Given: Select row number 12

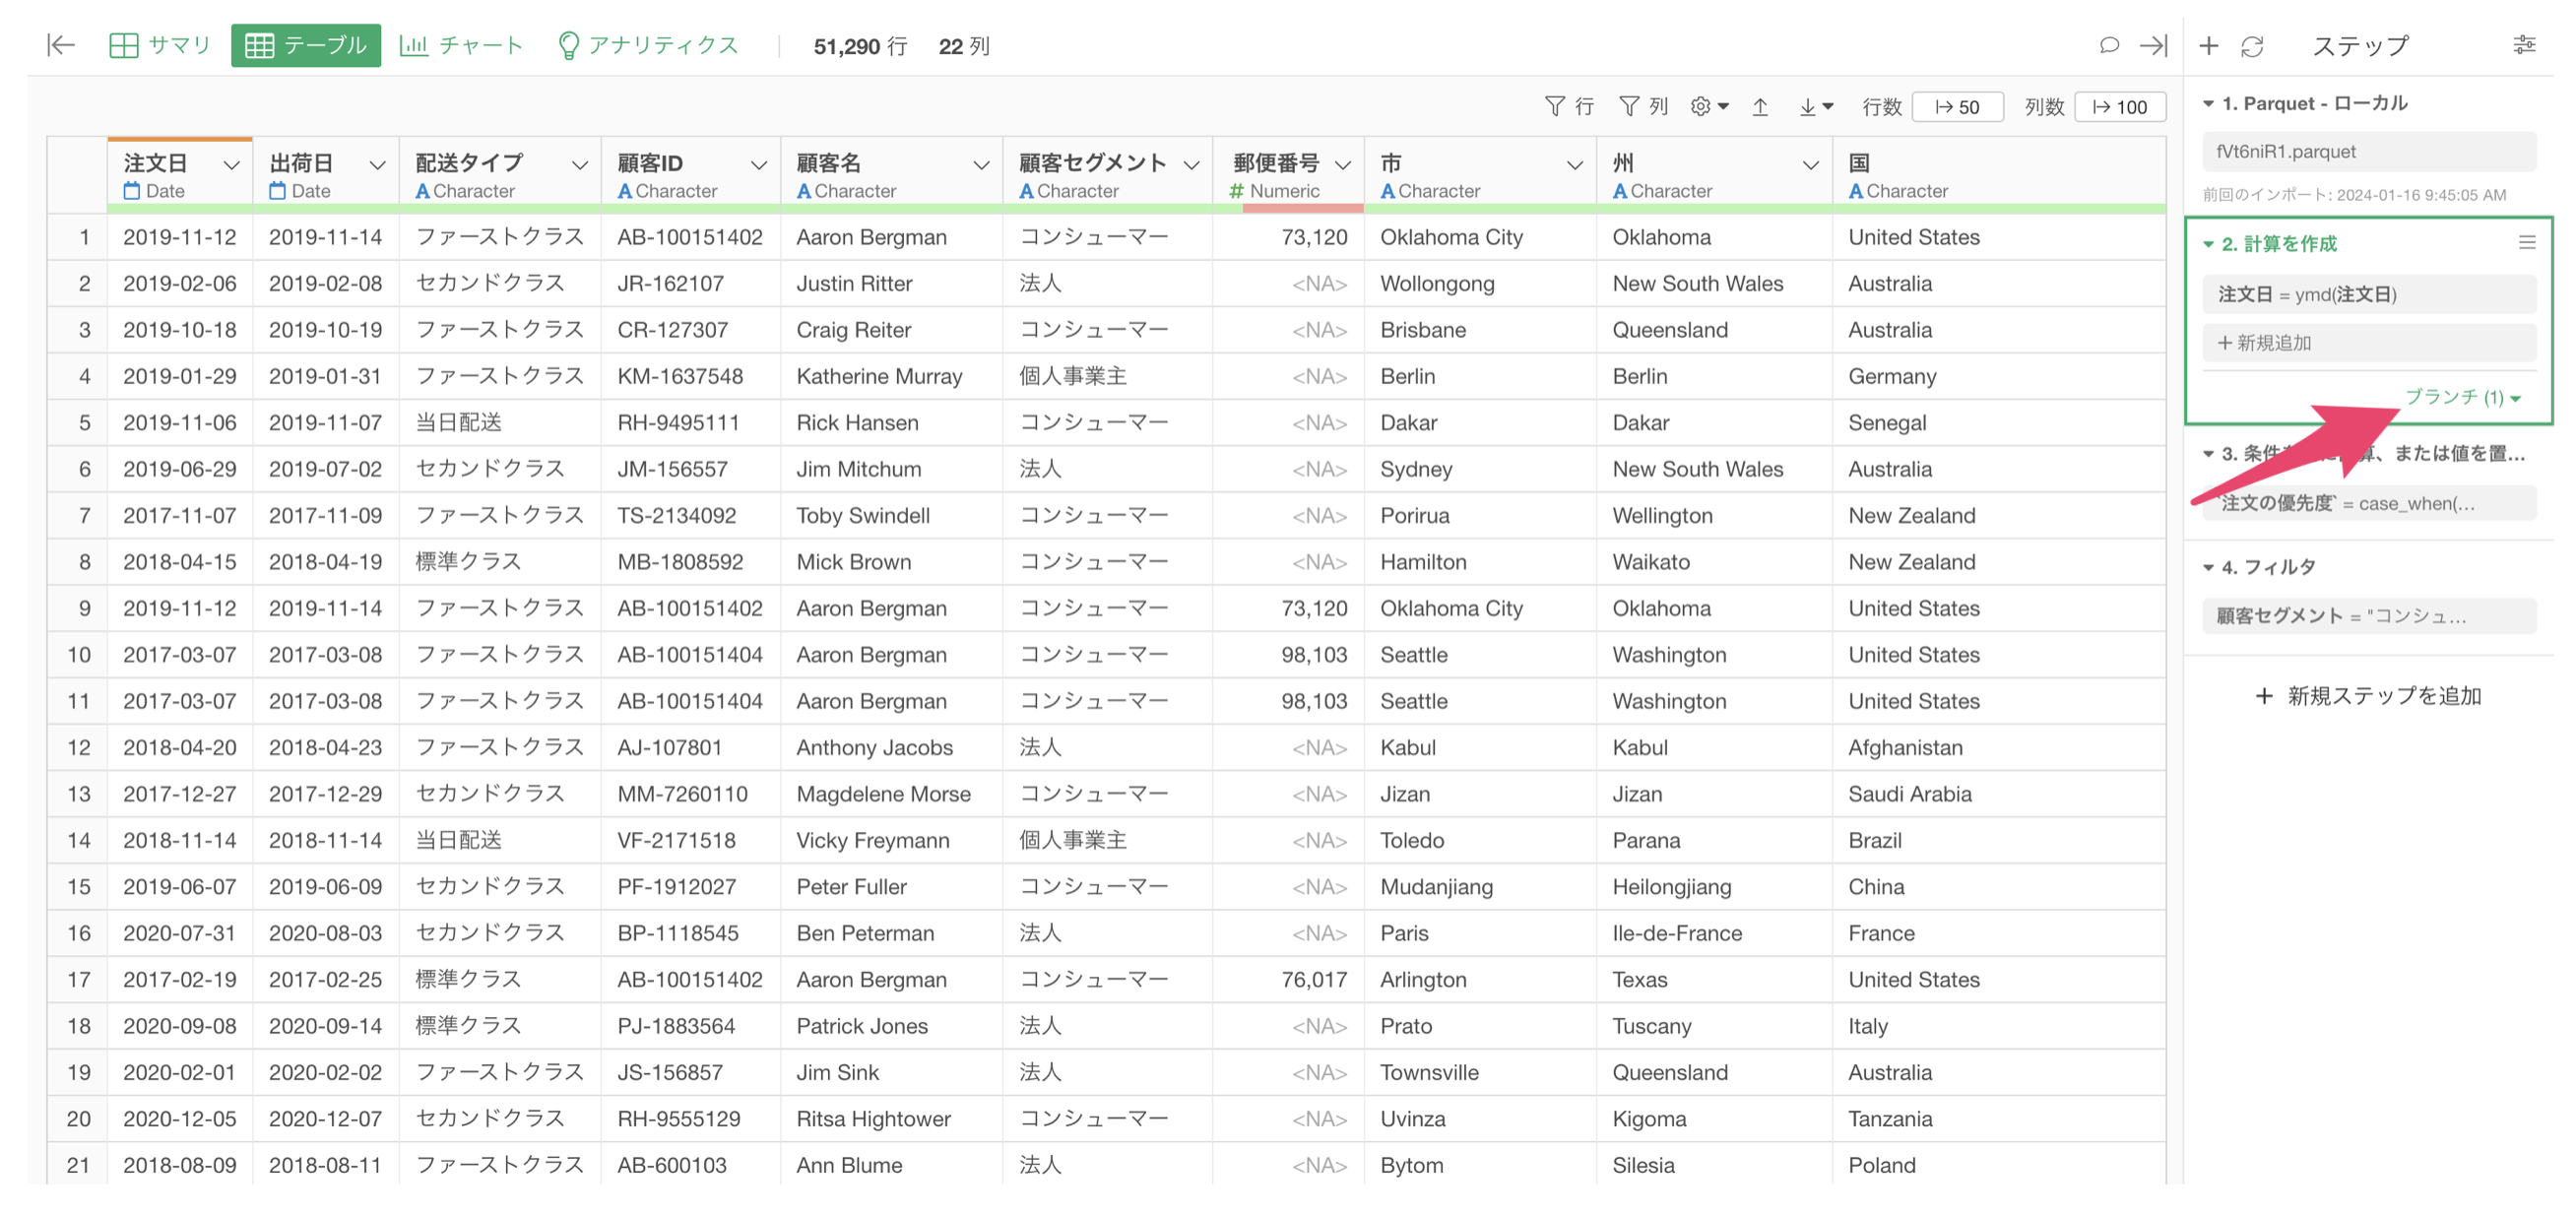Looking at the screenshot, I should 78,748.
